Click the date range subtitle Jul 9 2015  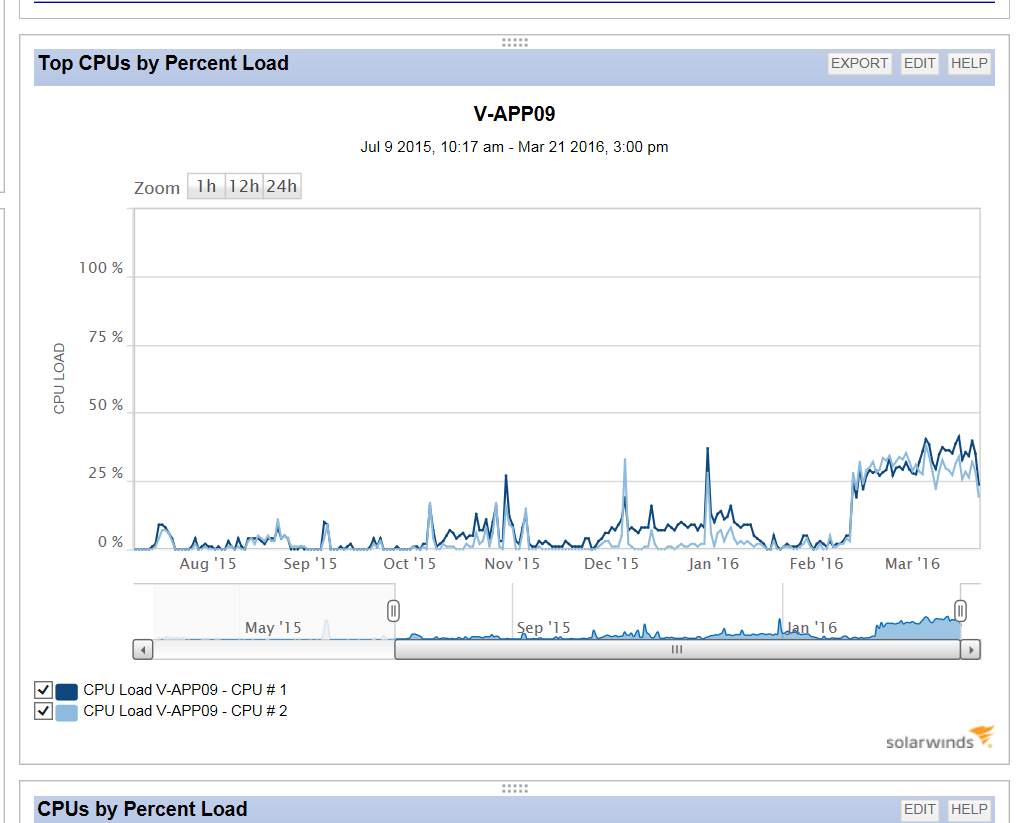point(514,147)
